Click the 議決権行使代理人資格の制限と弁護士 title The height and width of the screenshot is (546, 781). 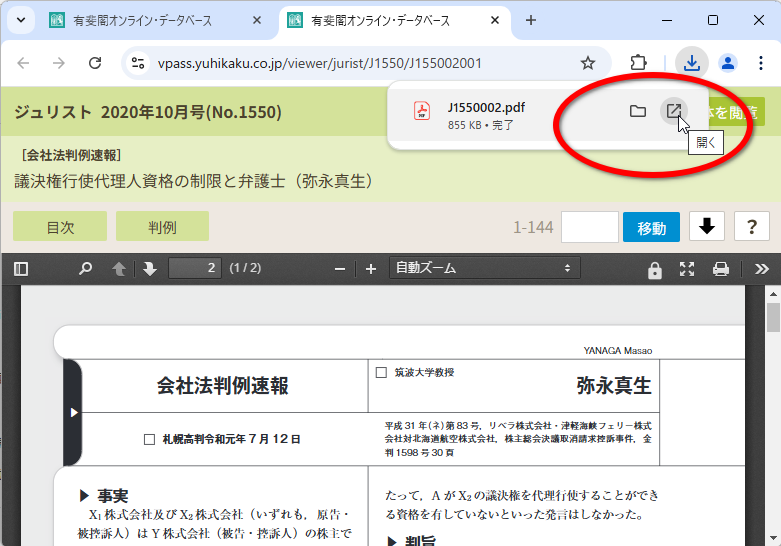click(x=194, y=181)
